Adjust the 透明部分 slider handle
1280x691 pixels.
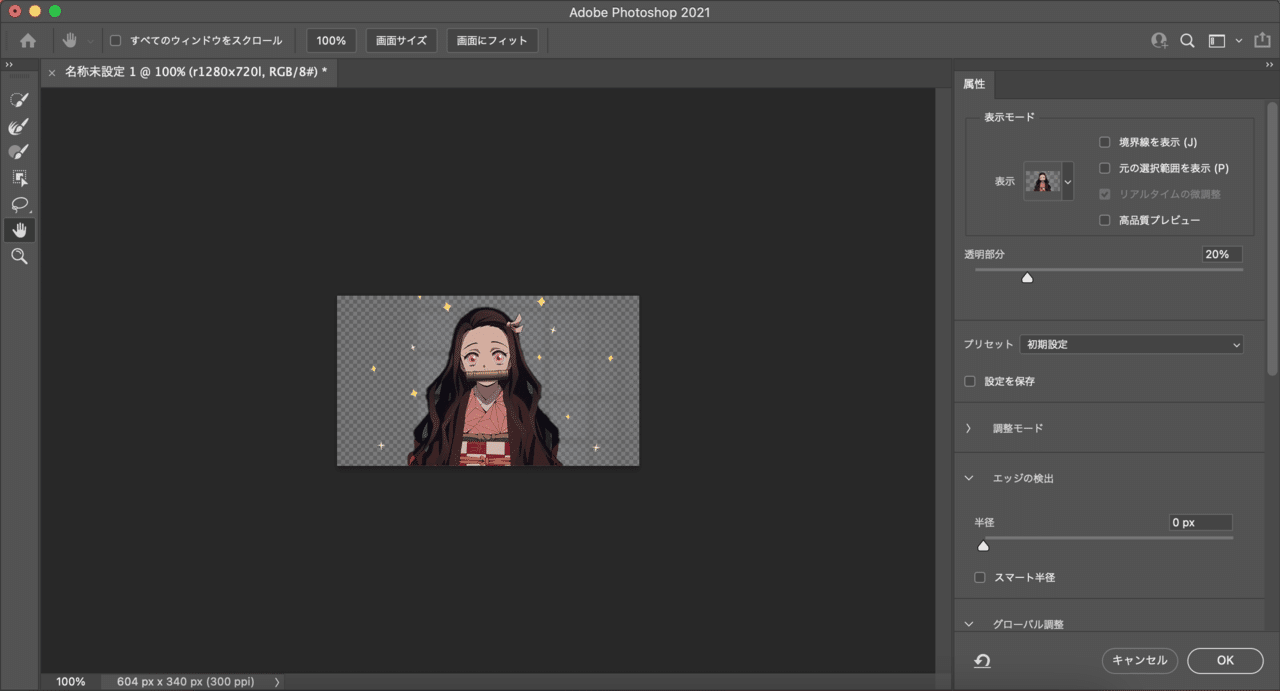[1027, 277]
